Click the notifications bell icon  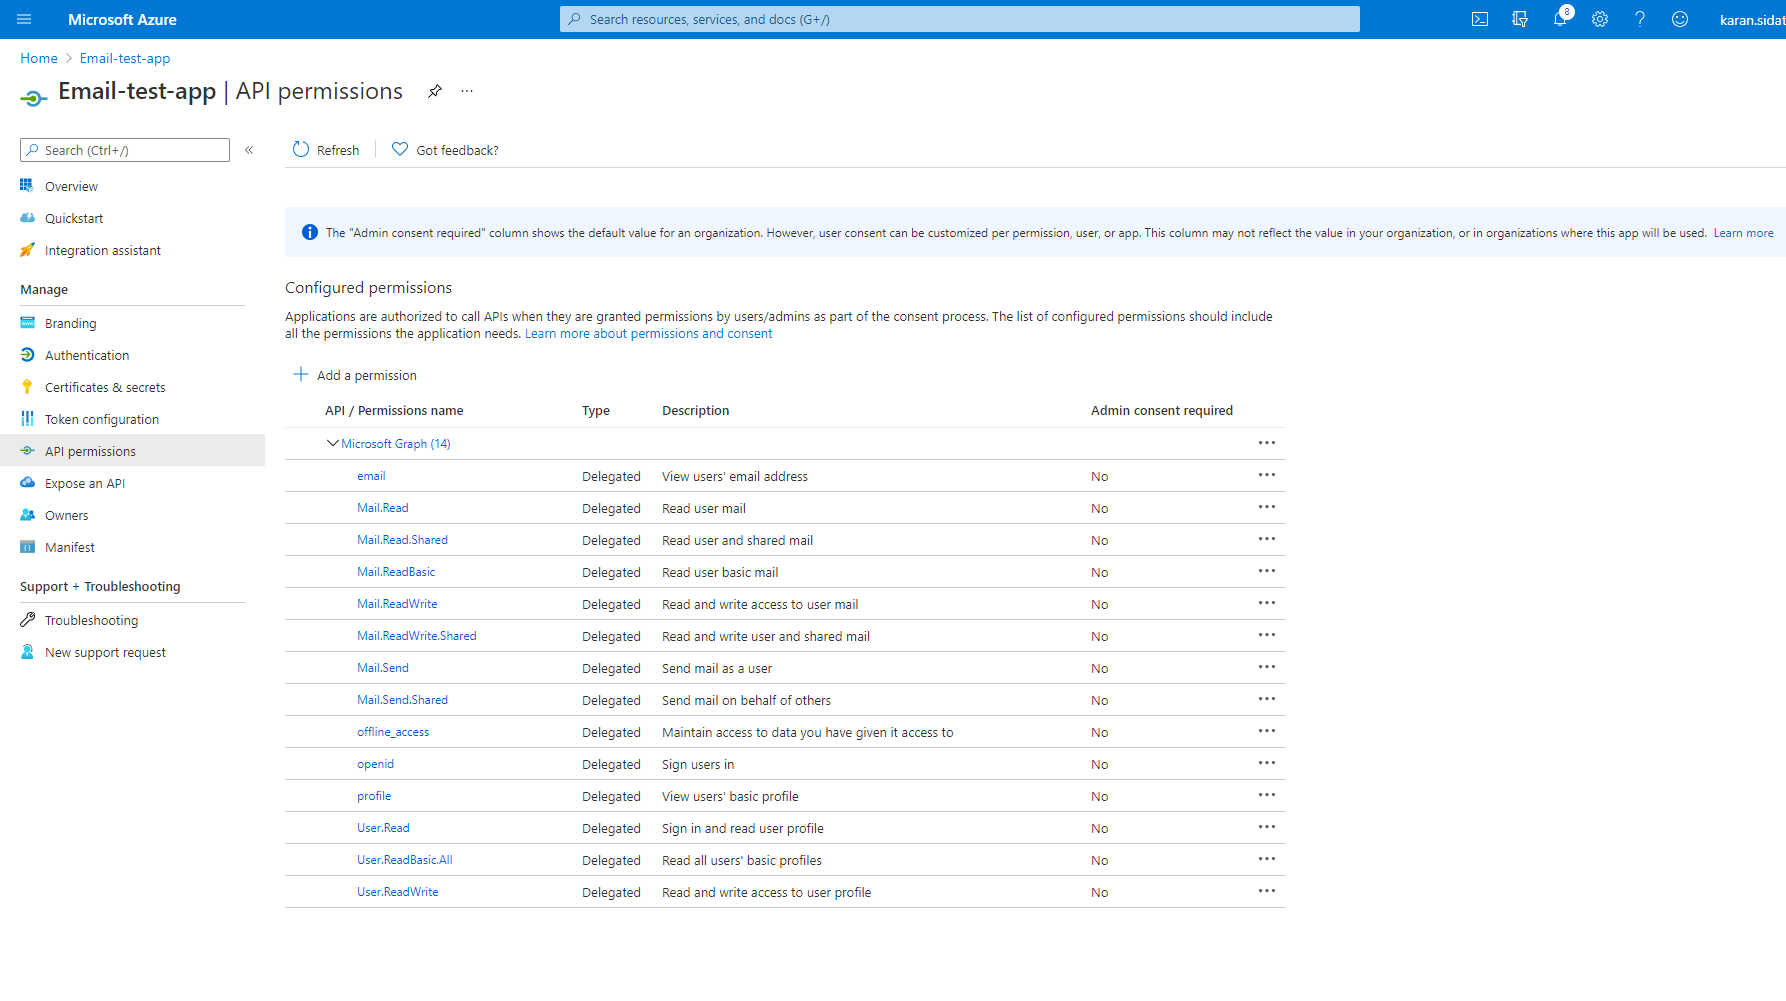point(1560,19)
